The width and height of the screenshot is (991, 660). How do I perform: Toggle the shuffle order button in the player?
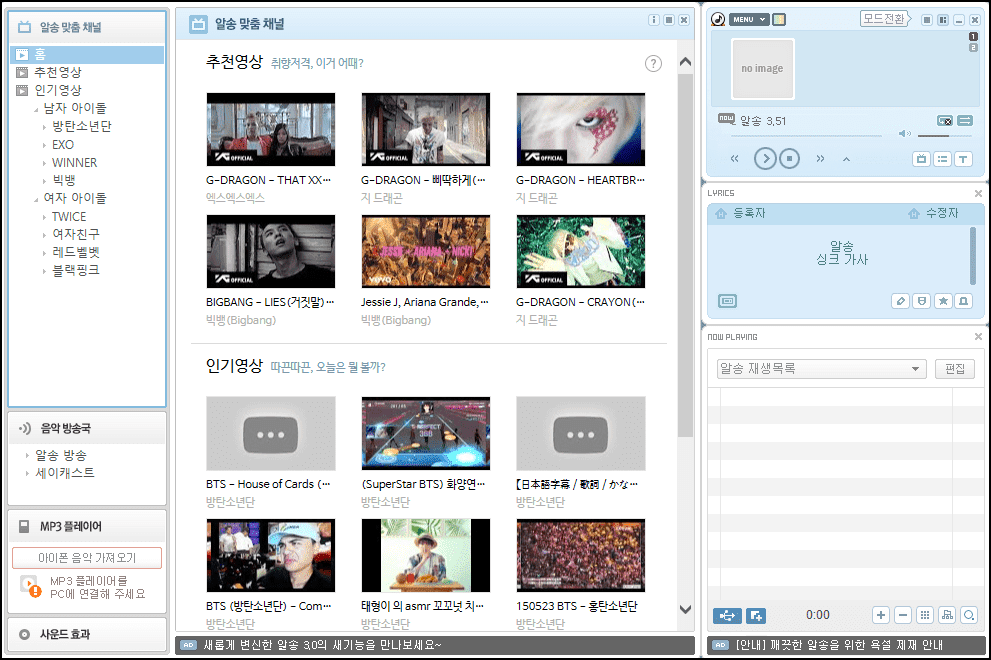965,121
